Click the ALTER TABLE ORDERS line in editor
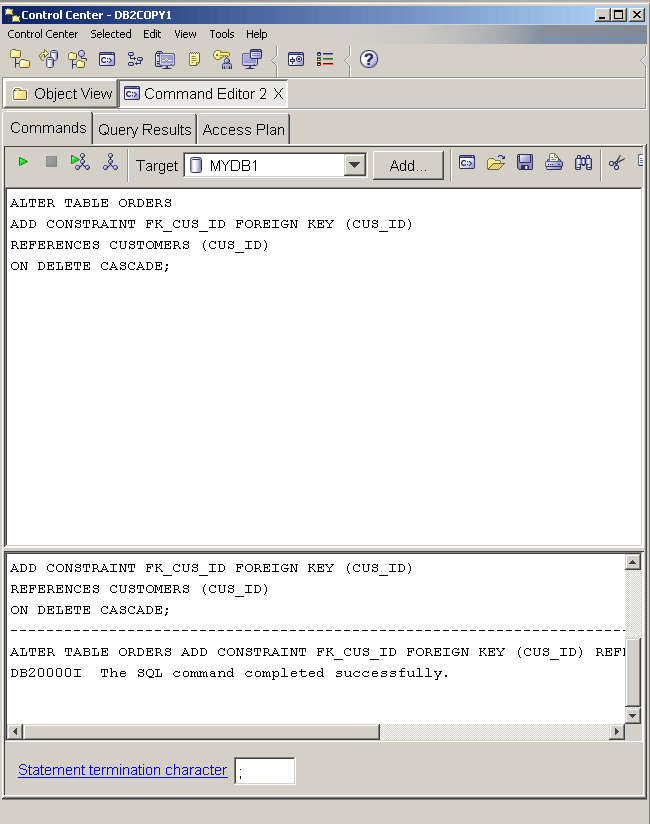This screenshot has height=824, width=650. click(x=91, y=203)
